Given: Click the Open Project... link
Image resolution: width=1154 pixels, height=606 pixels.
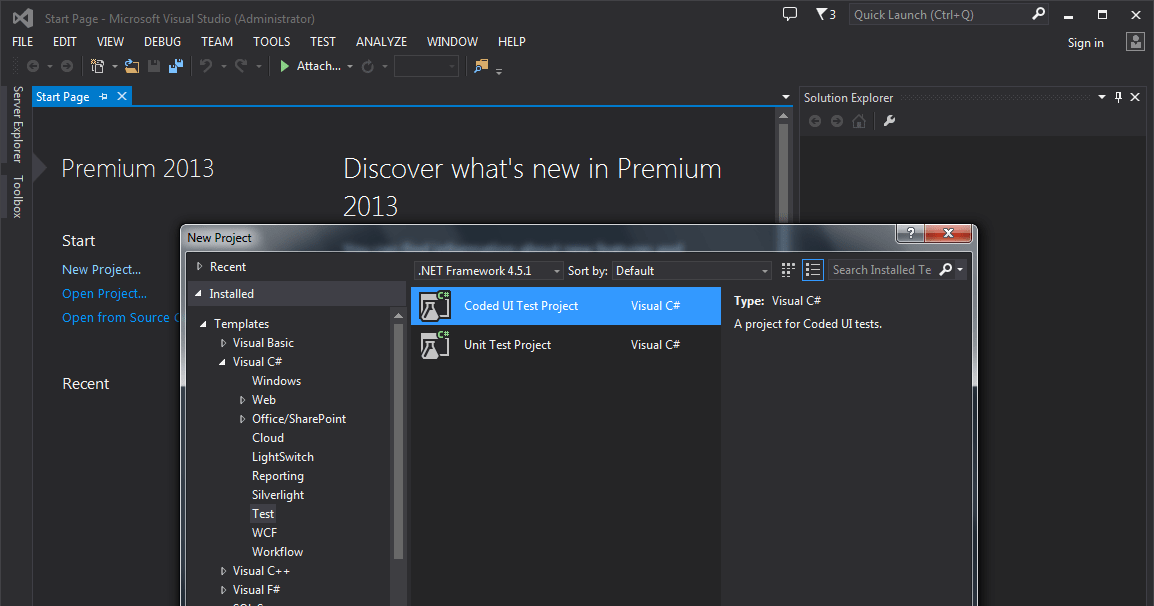Looking at the screenshot, I should tap(104, 294).
